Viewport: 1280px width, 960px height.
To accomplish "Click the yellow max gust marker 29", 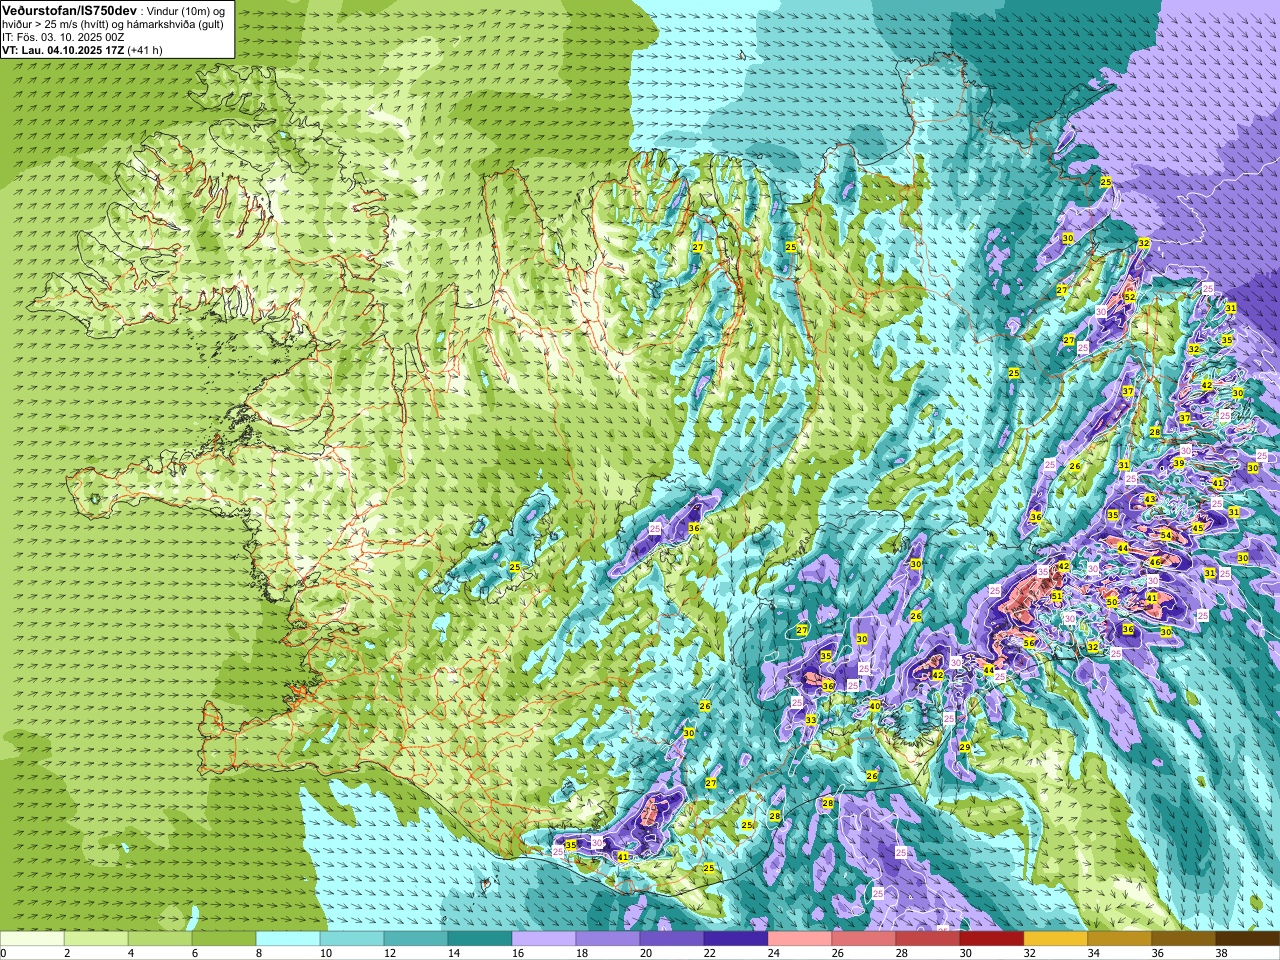I will click(965, 747).
